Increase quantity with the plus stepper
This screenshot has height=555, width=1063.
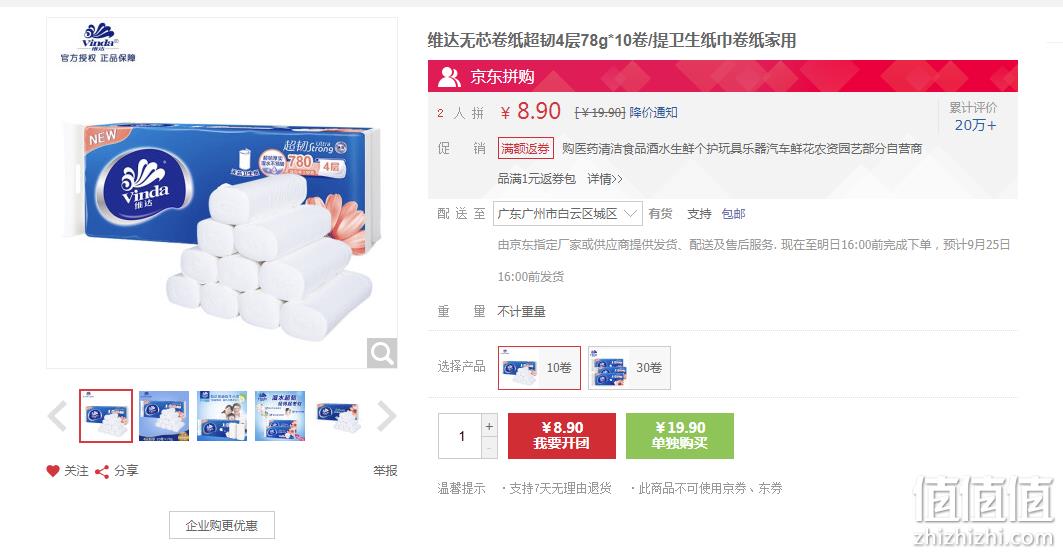[x=489, y=426]
